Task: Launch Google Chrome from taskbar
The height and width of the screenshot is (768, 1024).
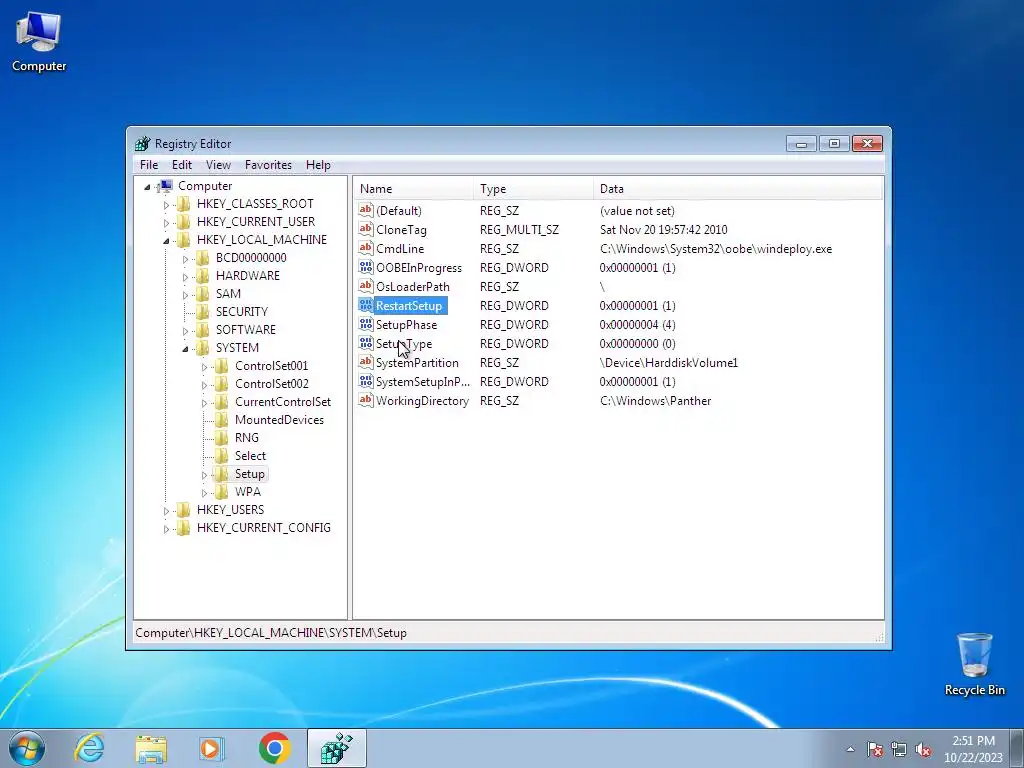Action: coord(274,748)
